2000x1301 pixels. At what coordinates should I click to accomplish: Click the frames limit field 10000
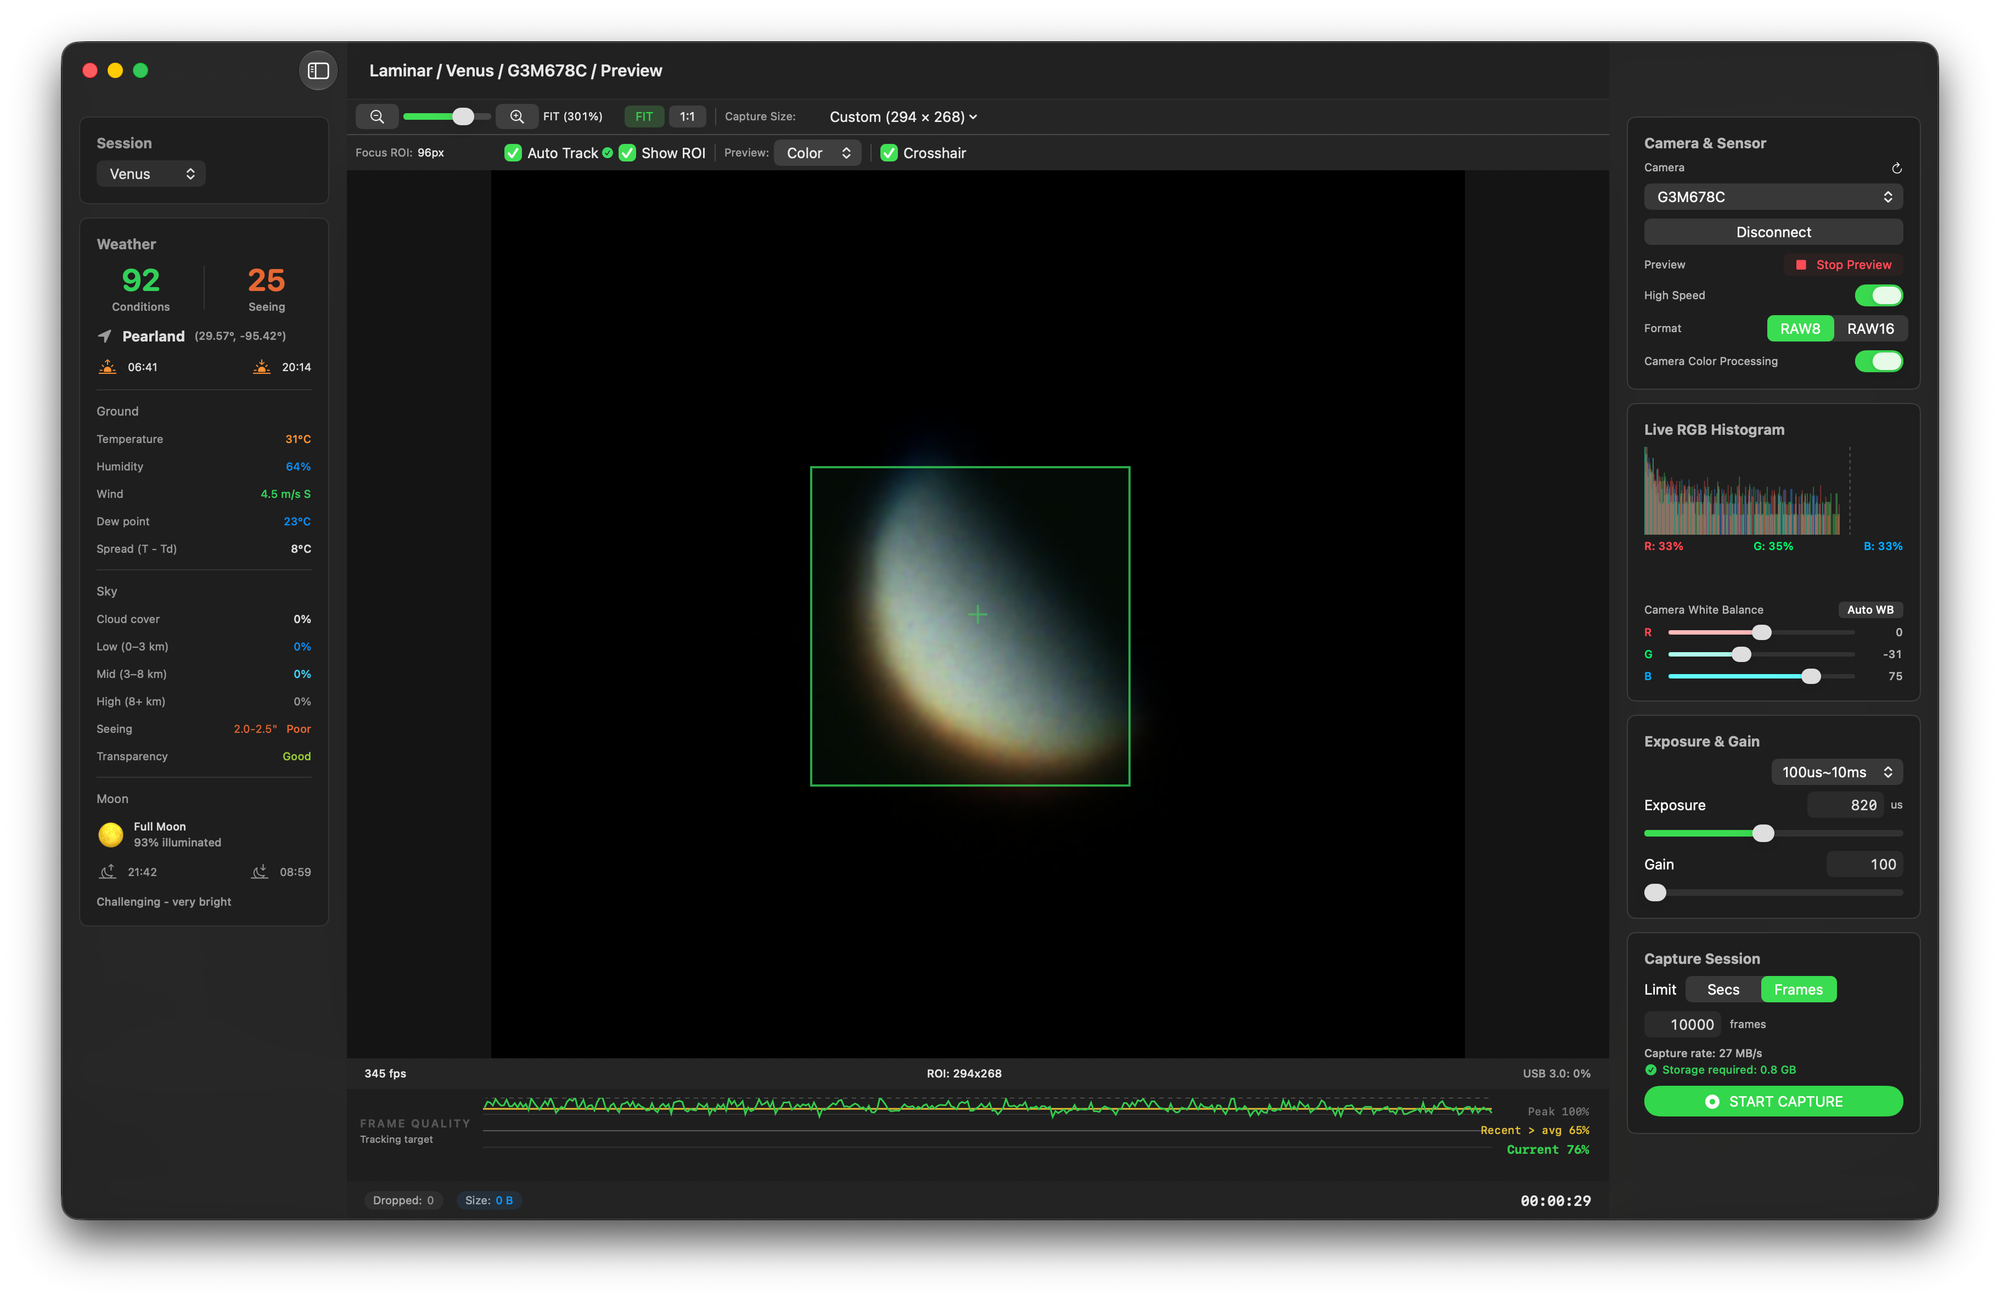tap(1685, 1025)
